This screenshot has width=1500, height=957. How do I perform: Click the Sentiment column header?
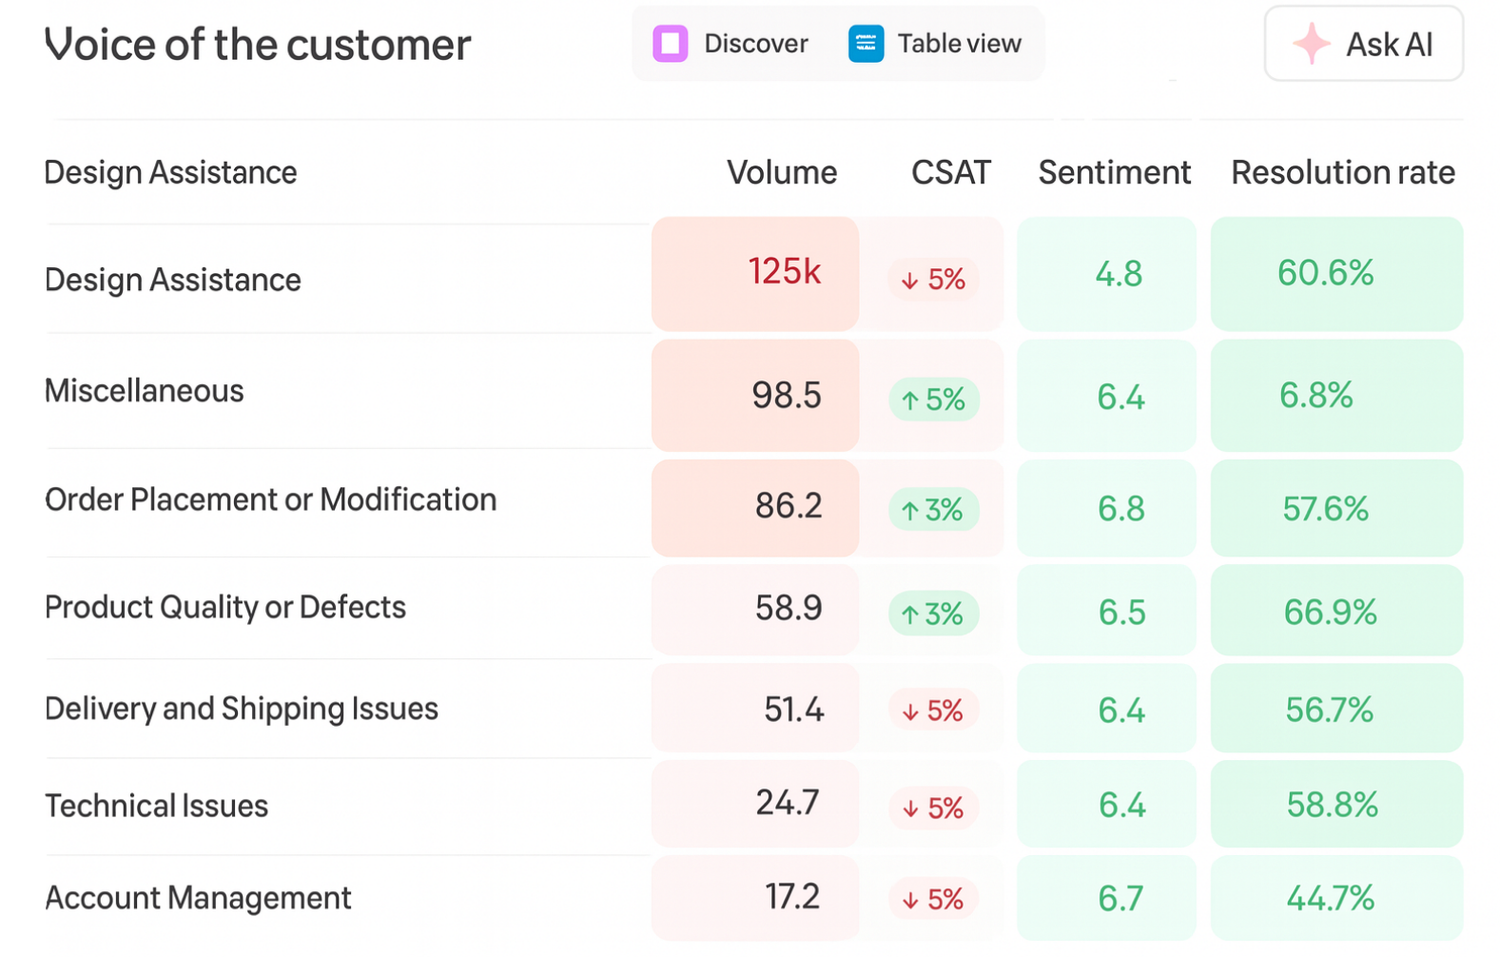pyautogui.click(x=1114, y=172)
